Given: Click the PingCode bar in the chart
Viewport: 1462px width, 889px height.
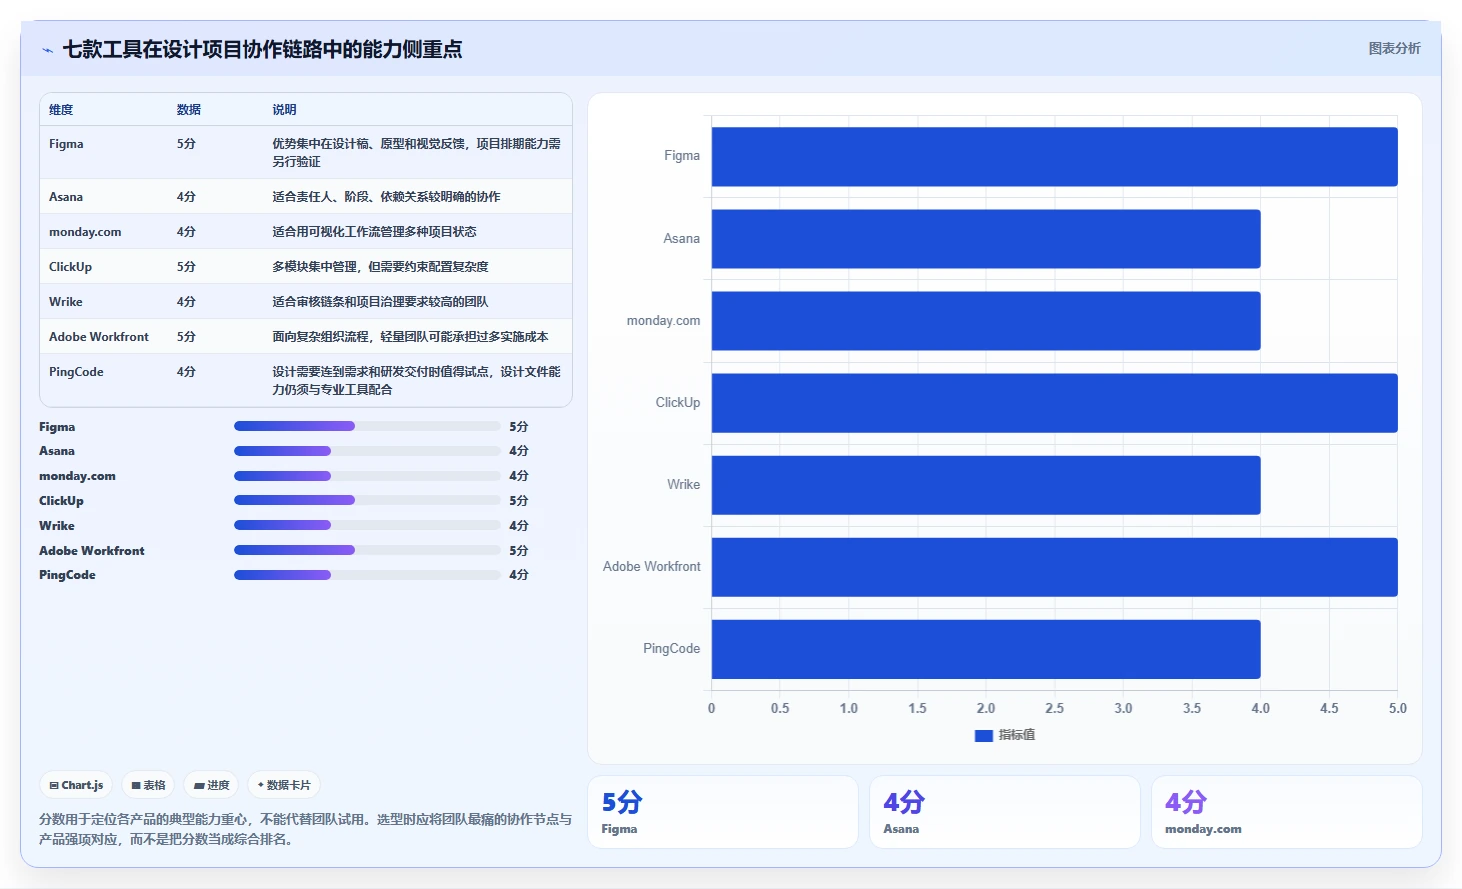Looking at the screenshot, I should point(986,649).
